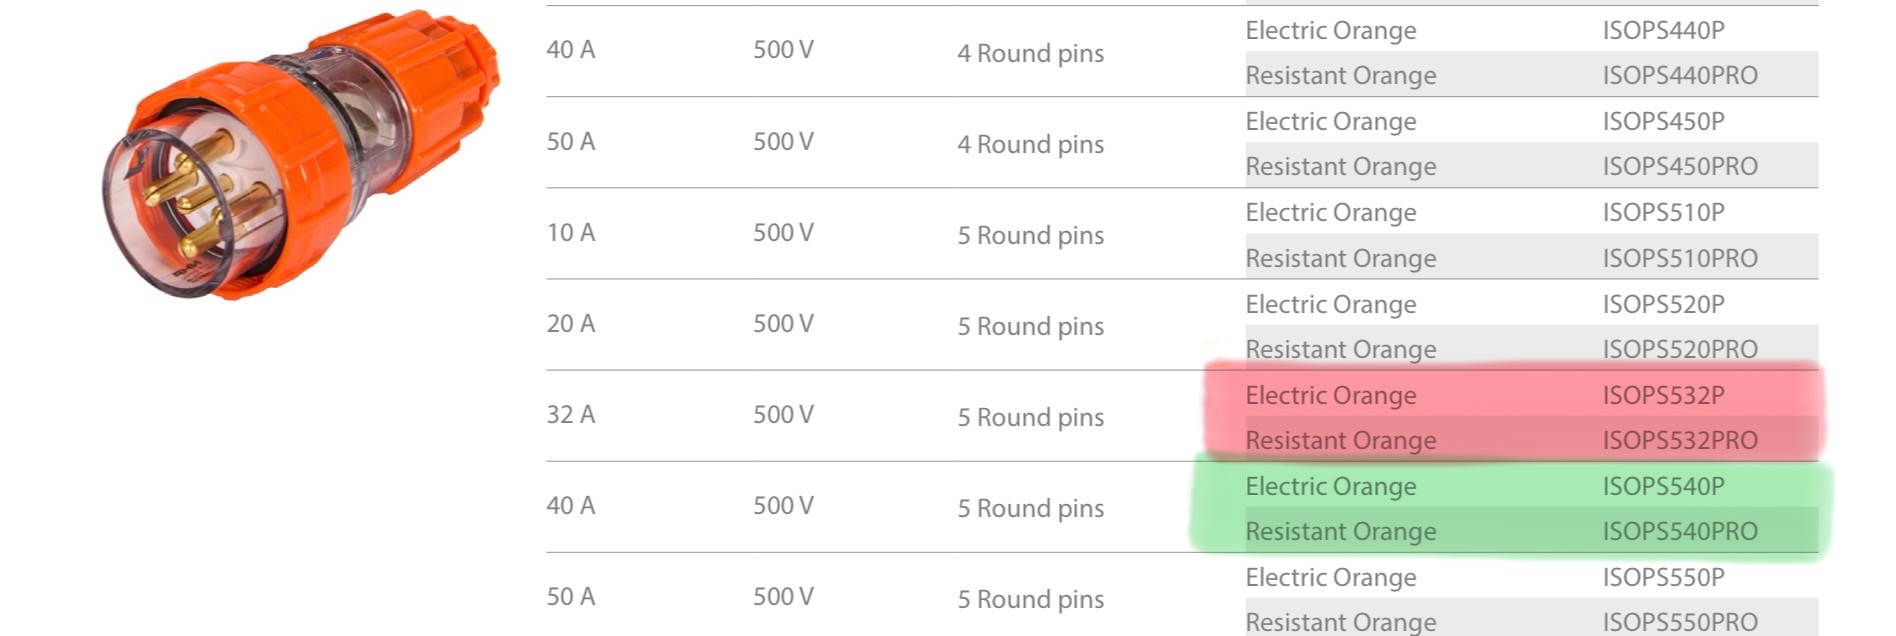Click Resistant Orange beside ISOPS440PRO
Viewport: 1896px width, 636px height.
(x=1341, y=75)
